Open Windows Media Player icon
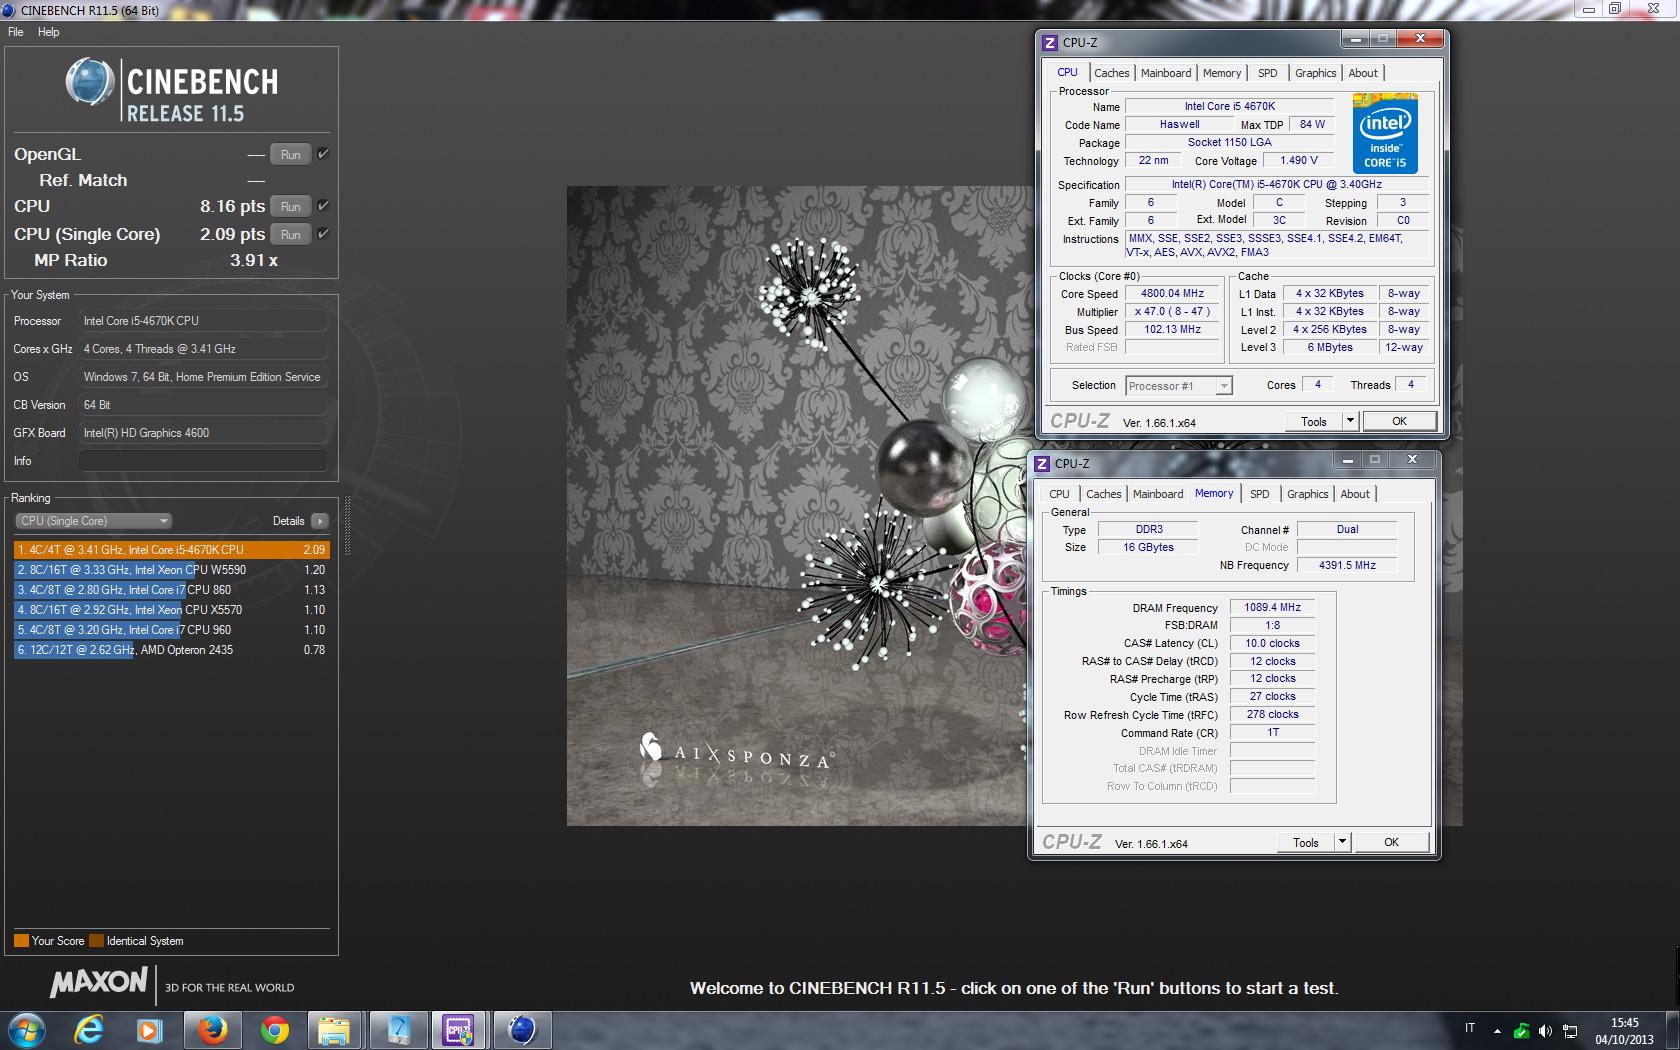The width and height of the screenshot is (1680, 1050). tap(149, 1029)
